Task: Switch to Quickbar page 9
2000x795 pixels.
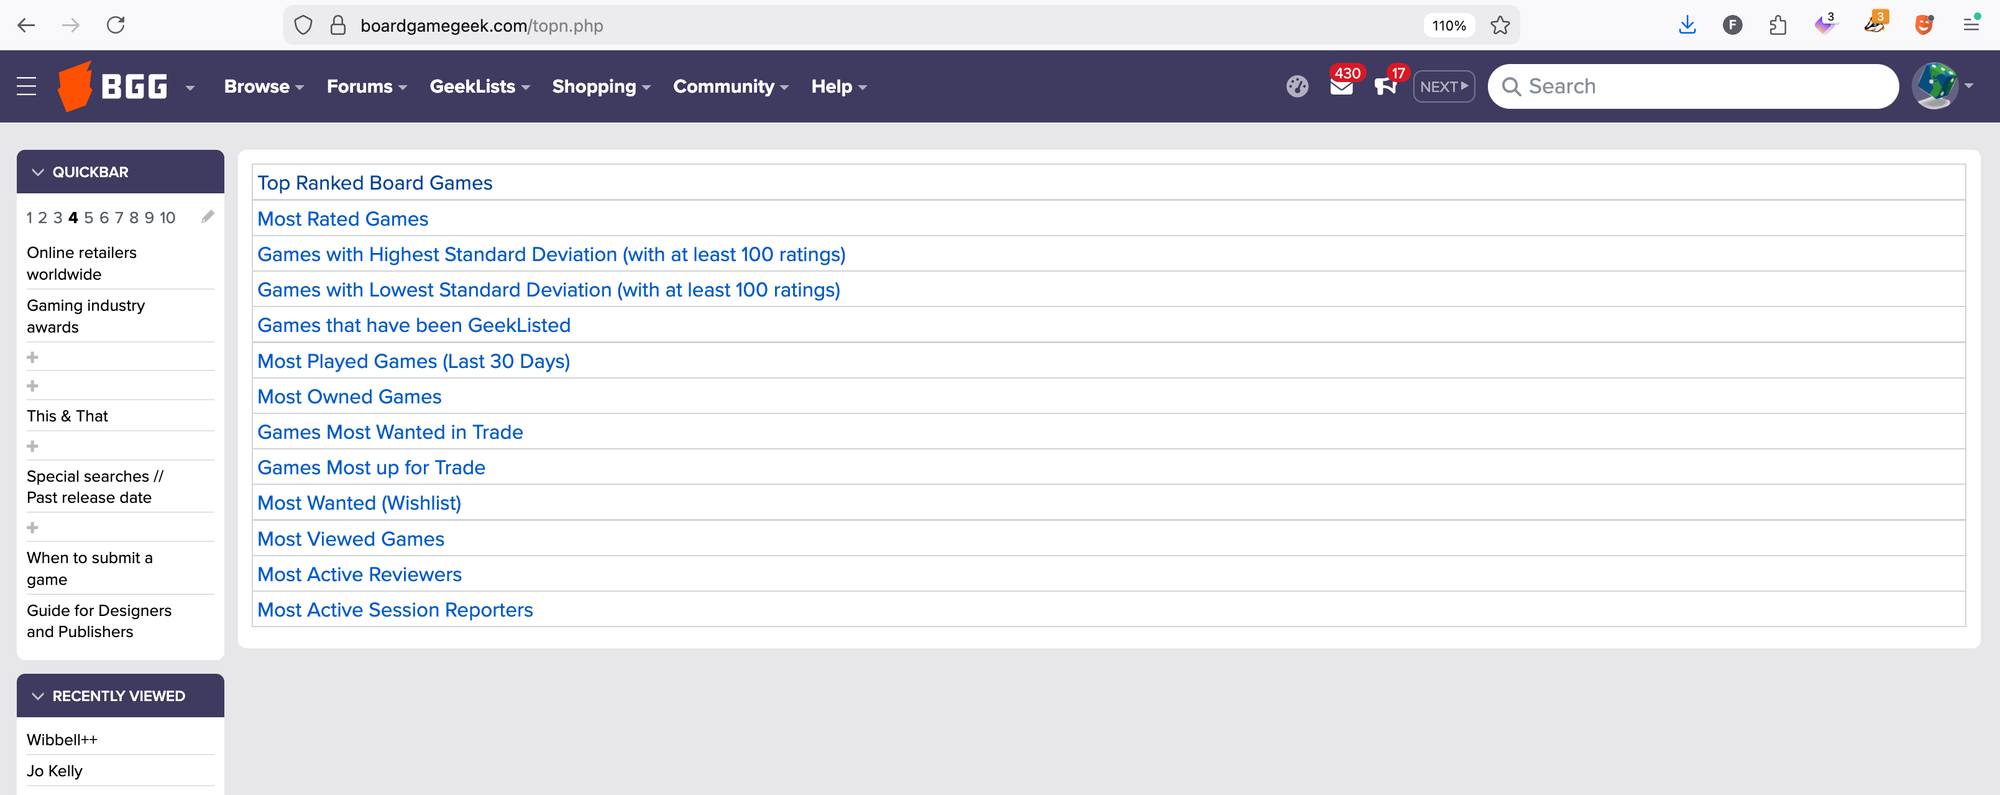Action: click(x=149, y=217)
